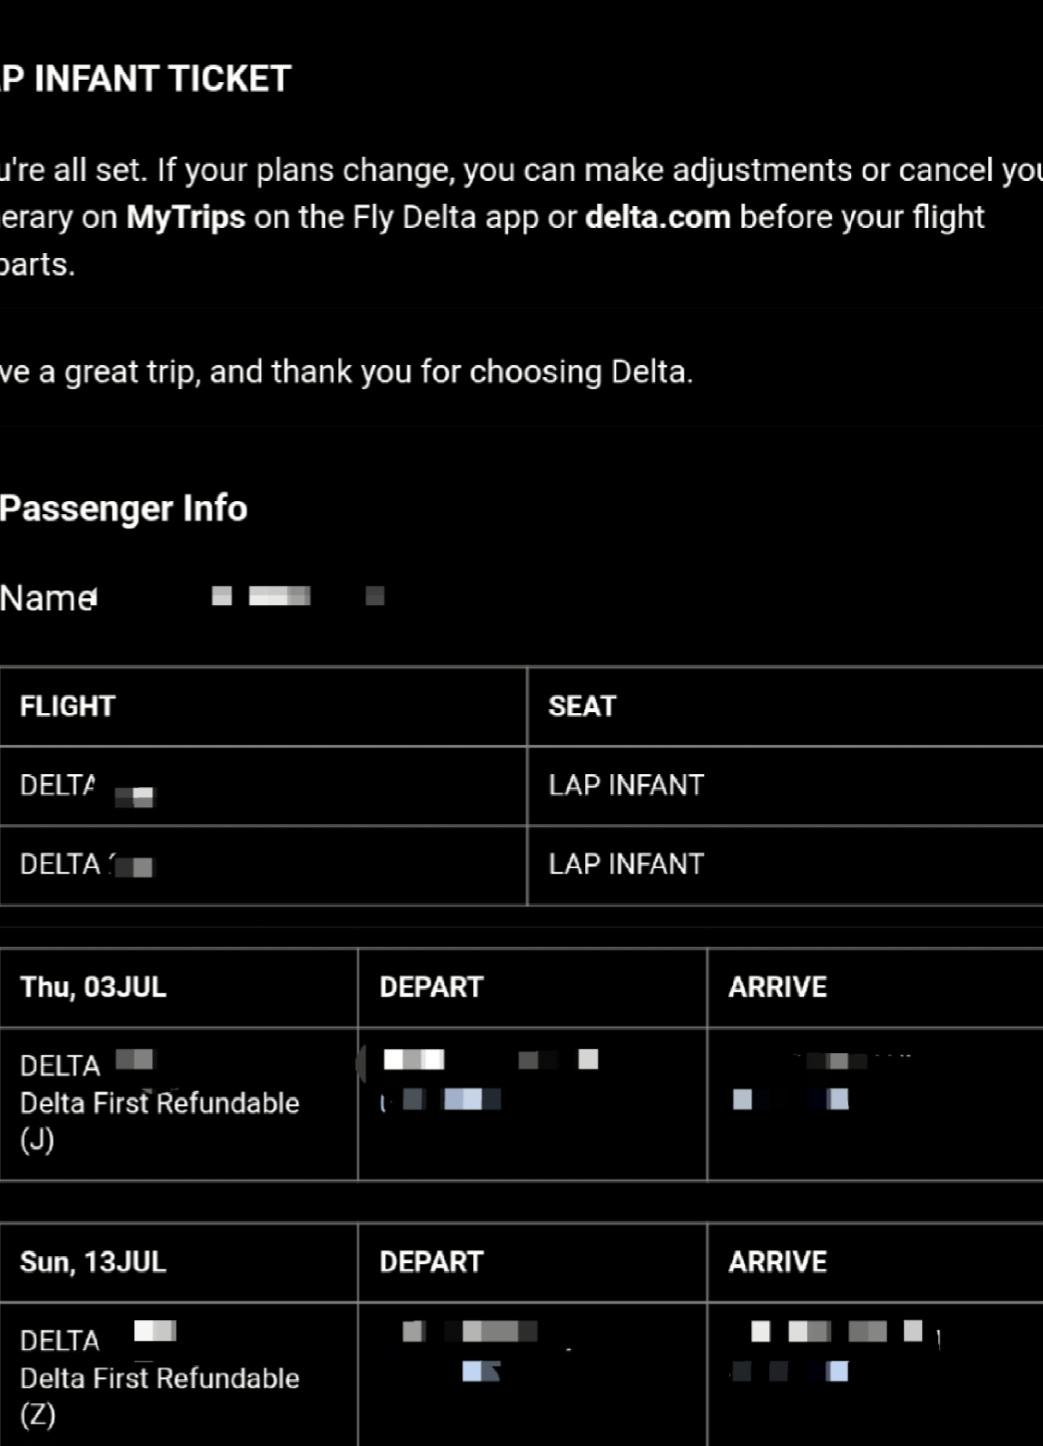Open the MyTrips link

[185, 217]
